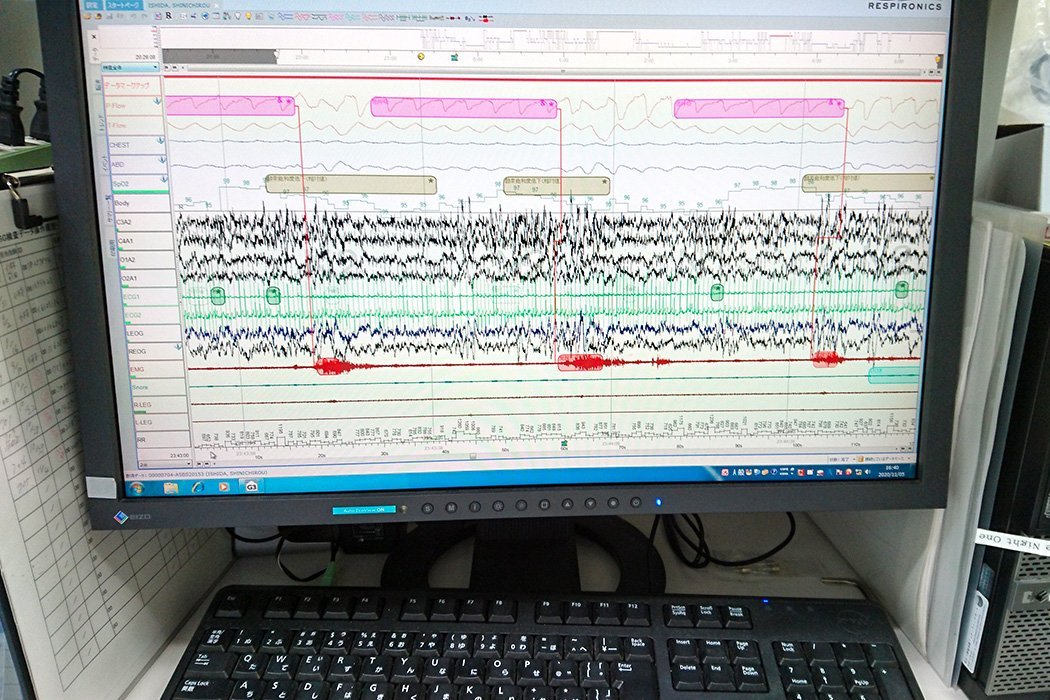Click the first page button beside time scale dropdown

[x=199, y=463]
